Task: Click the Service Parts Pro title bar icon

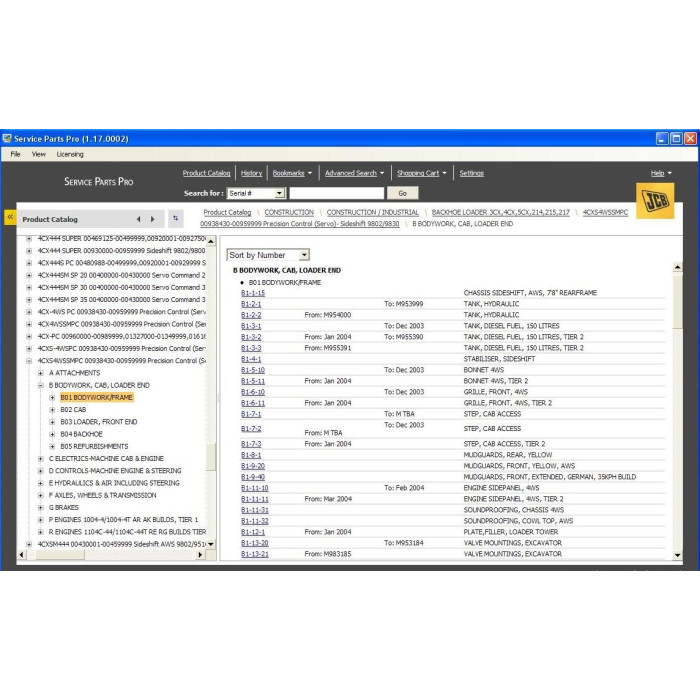Action: (x=7, y=138)
